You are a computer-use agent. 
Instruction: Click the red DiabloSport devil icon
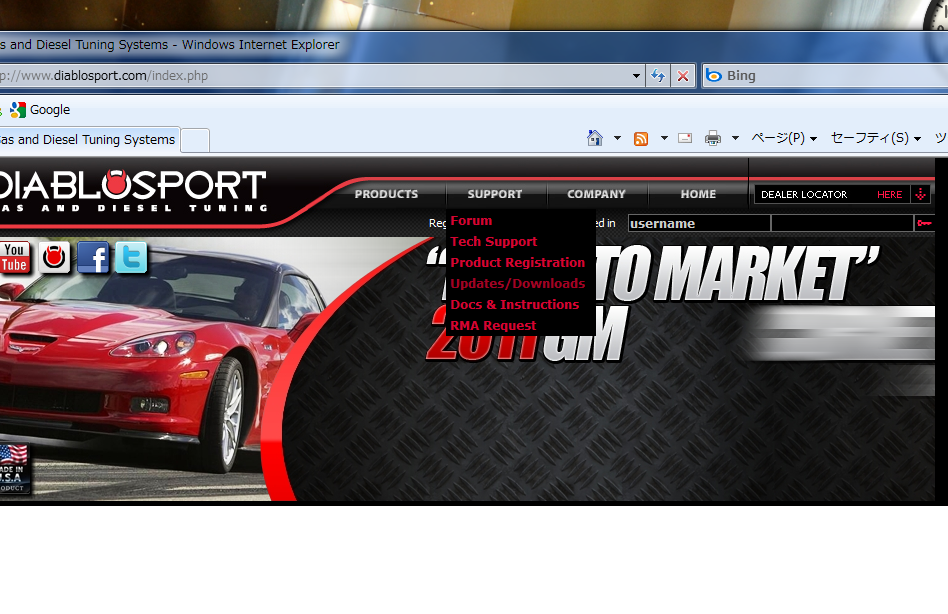coord(54,257)
